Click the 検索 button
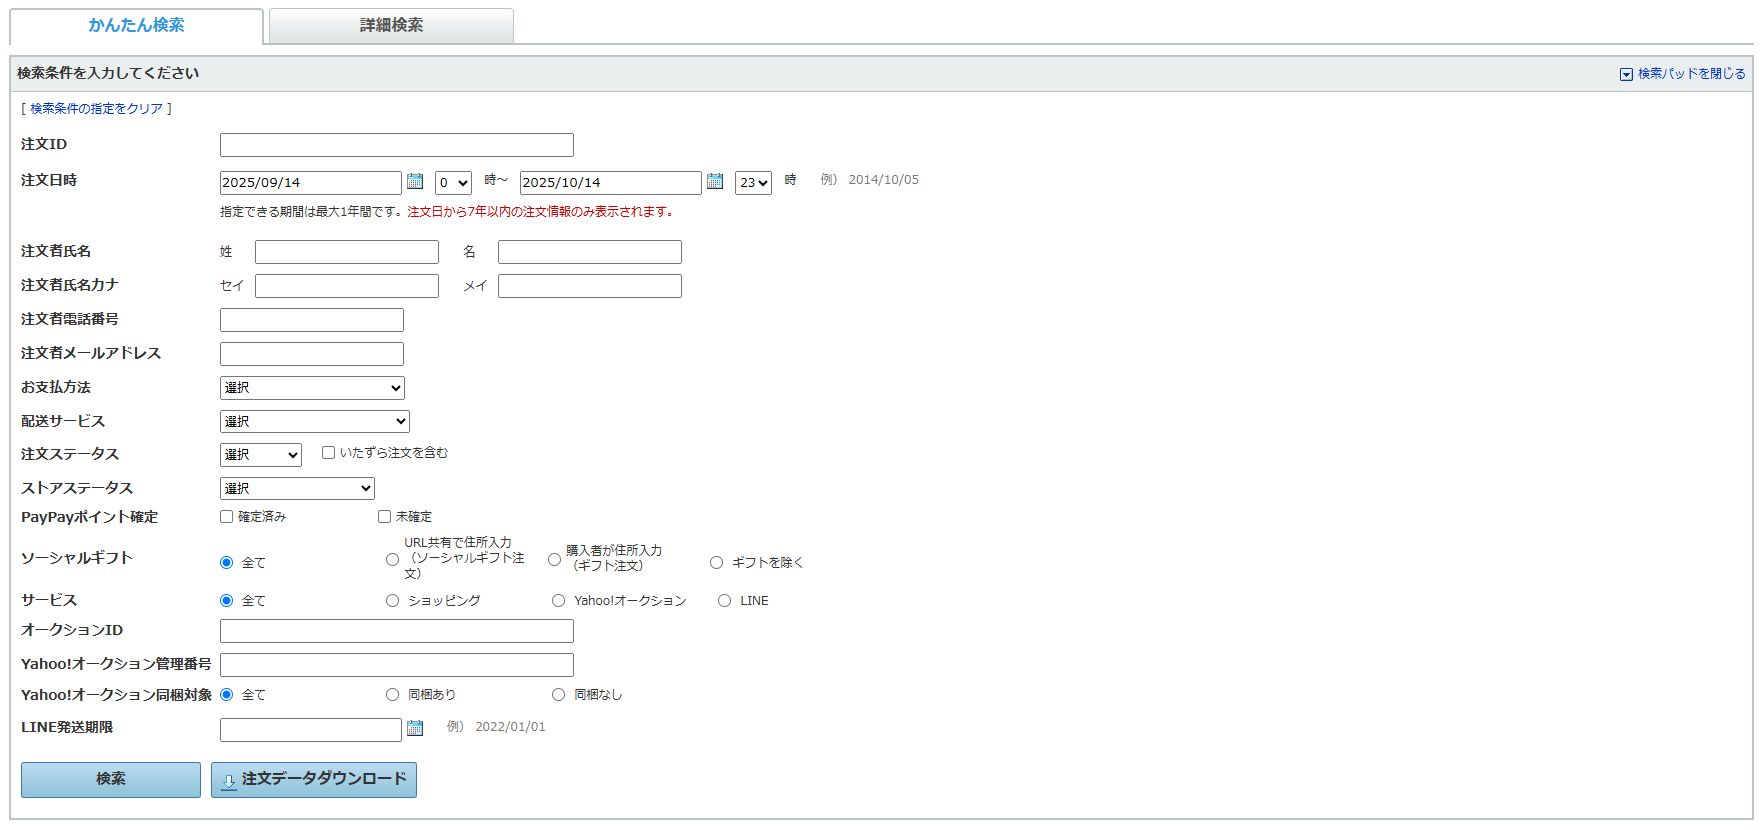 111,779
